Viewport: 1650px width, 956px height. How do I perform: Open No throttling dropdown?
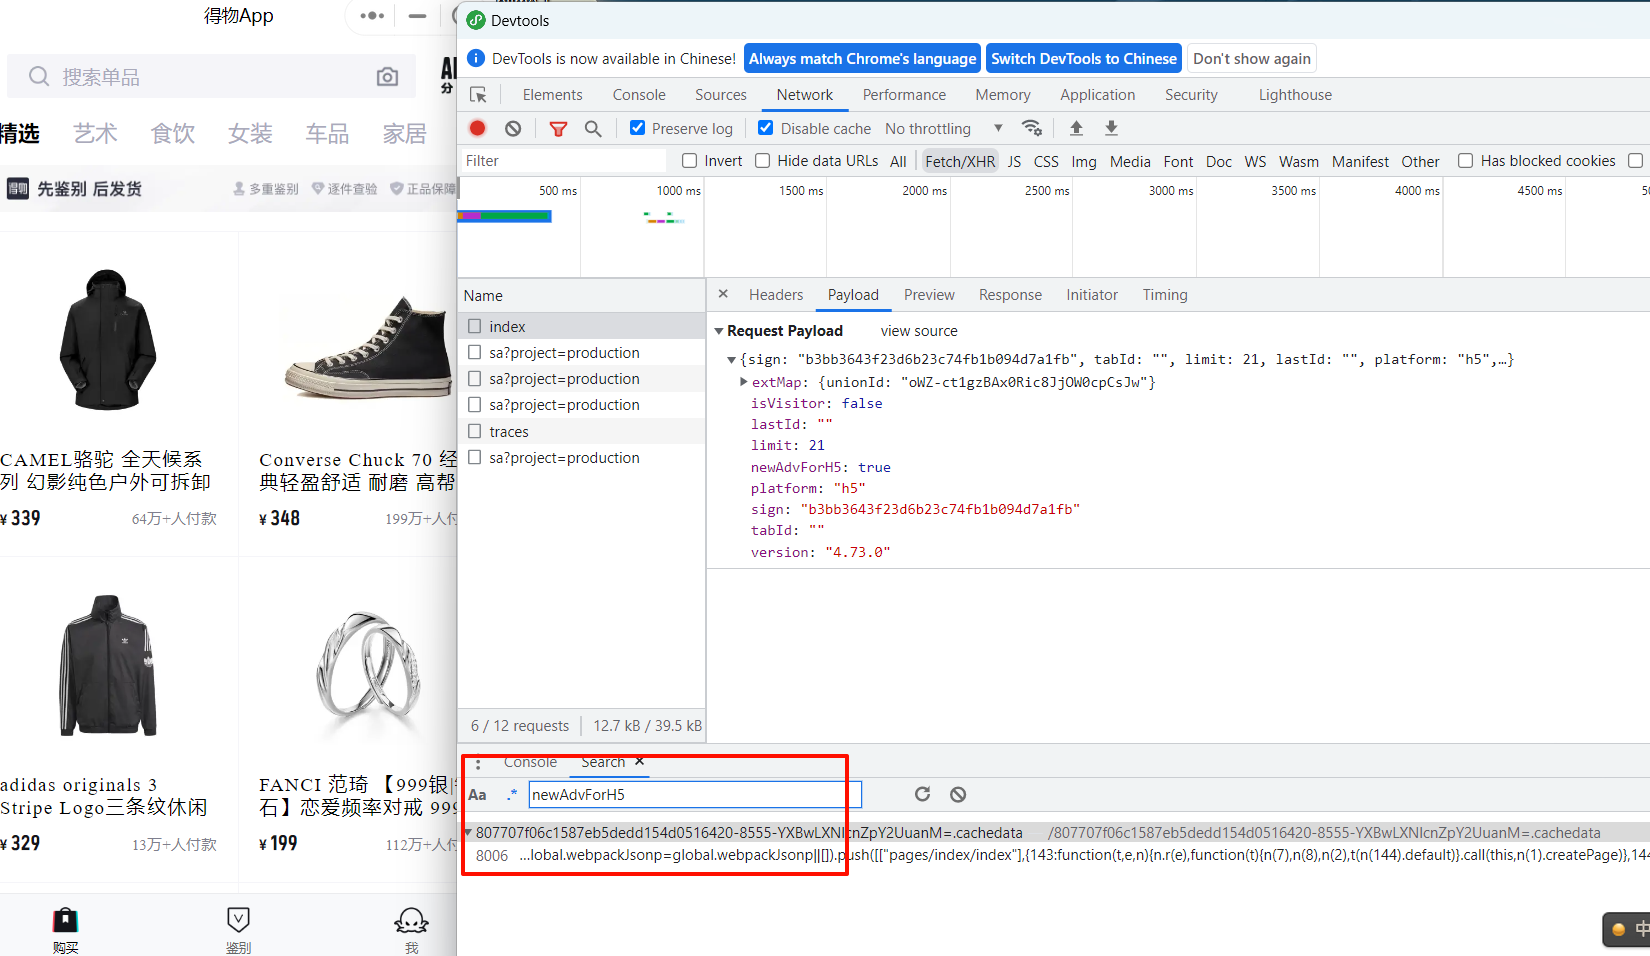pos(943,128)
